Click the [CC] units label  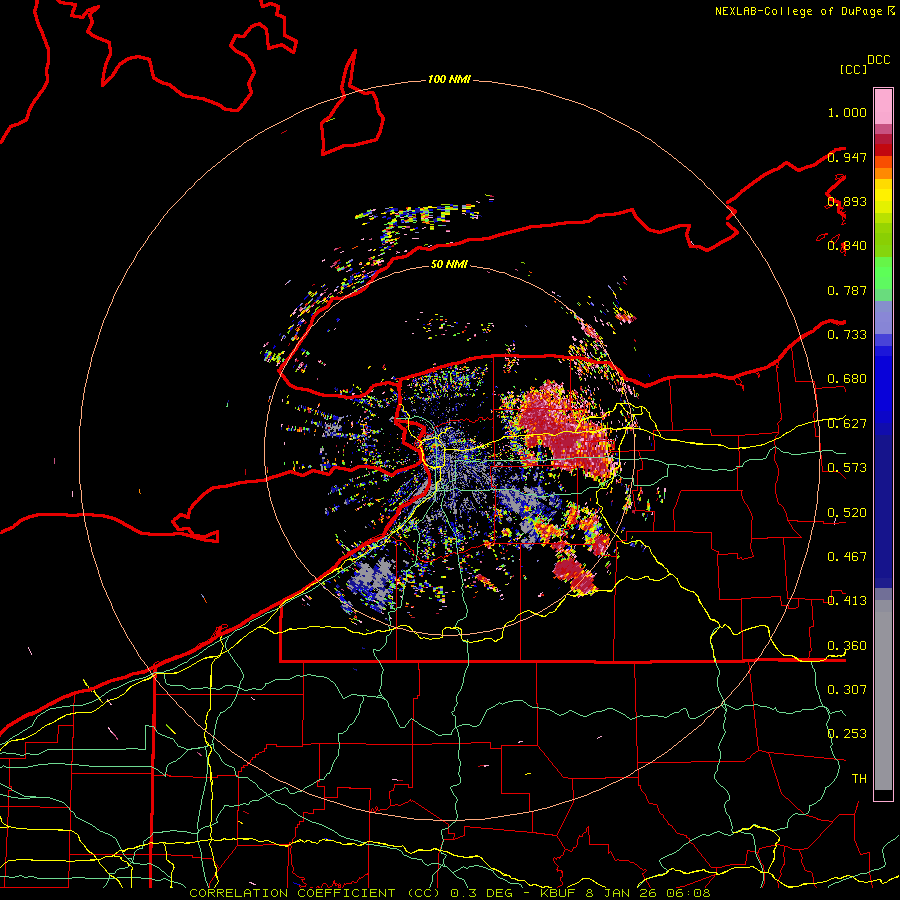coord(853,69)
